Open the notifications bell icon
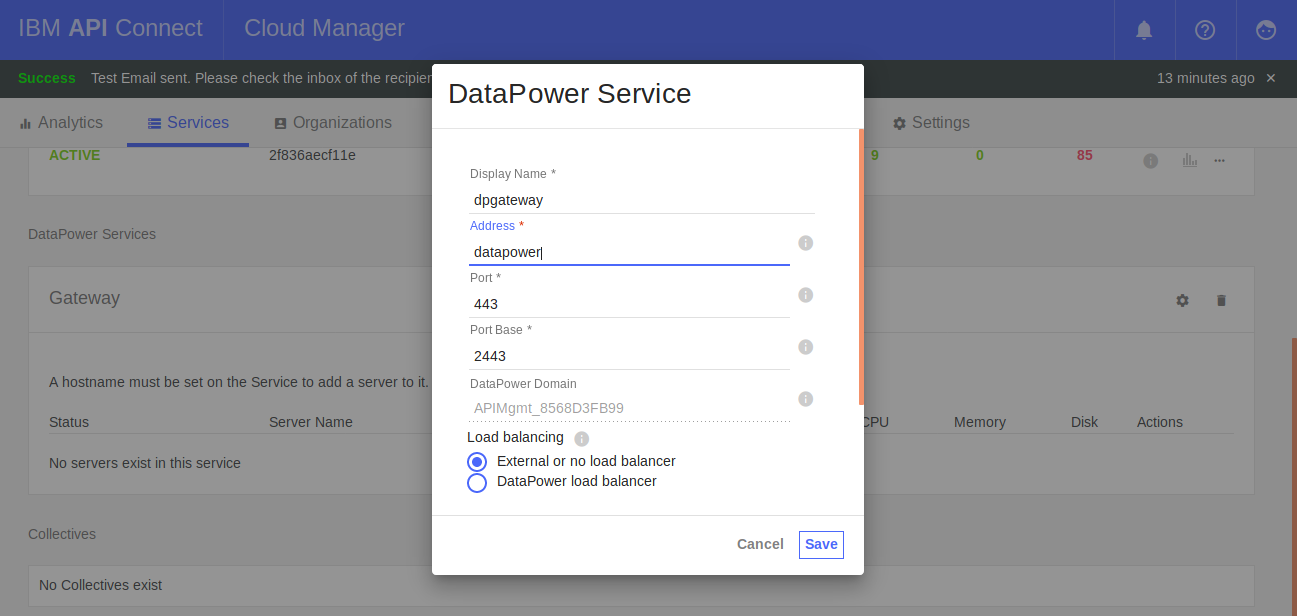Image resolution: width=1297 pixels, height=616 pixels. (1144, 30)
